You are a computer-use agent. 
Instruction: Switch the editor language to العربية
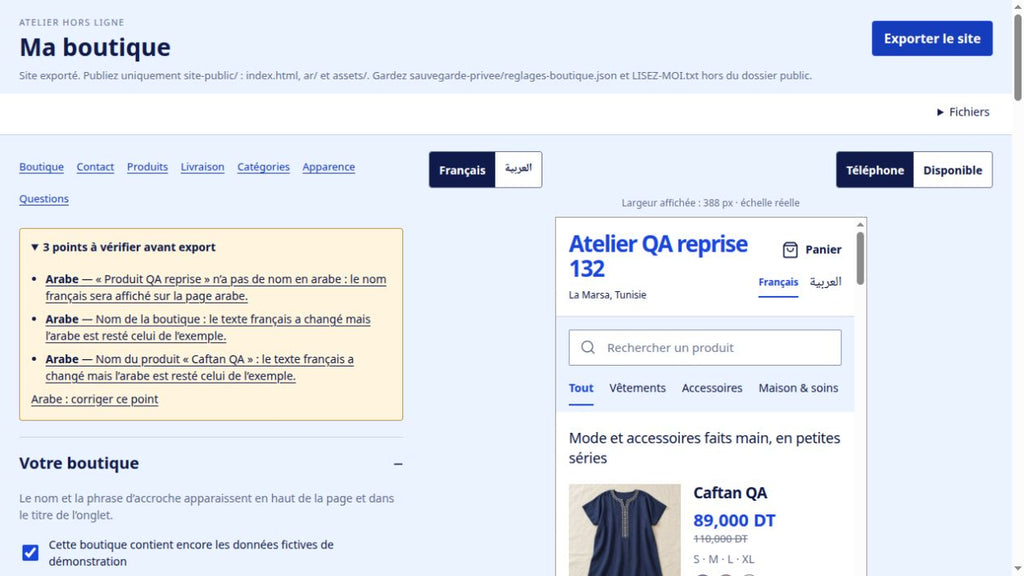point(519,170)
